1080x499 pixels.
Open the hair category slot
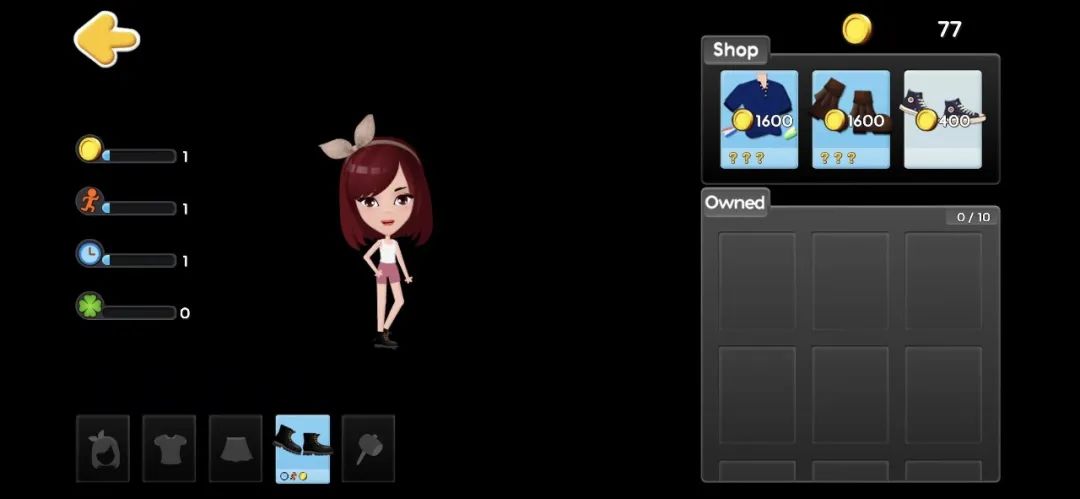pos(103,448)
